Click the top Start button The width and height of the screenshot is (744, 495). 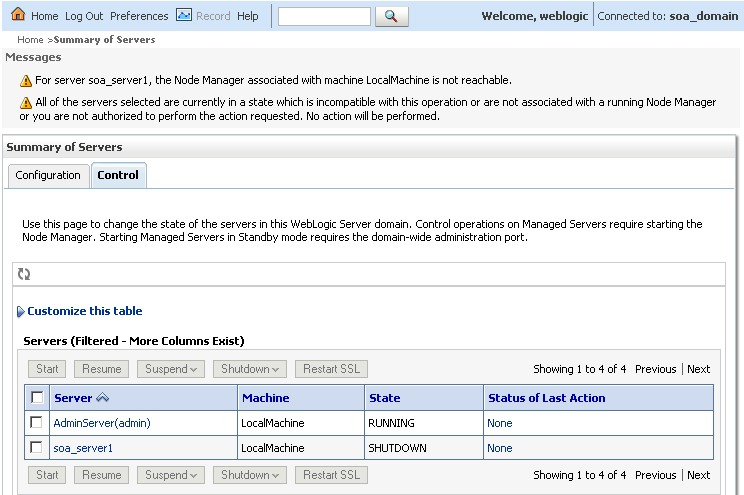pos(47,369)
